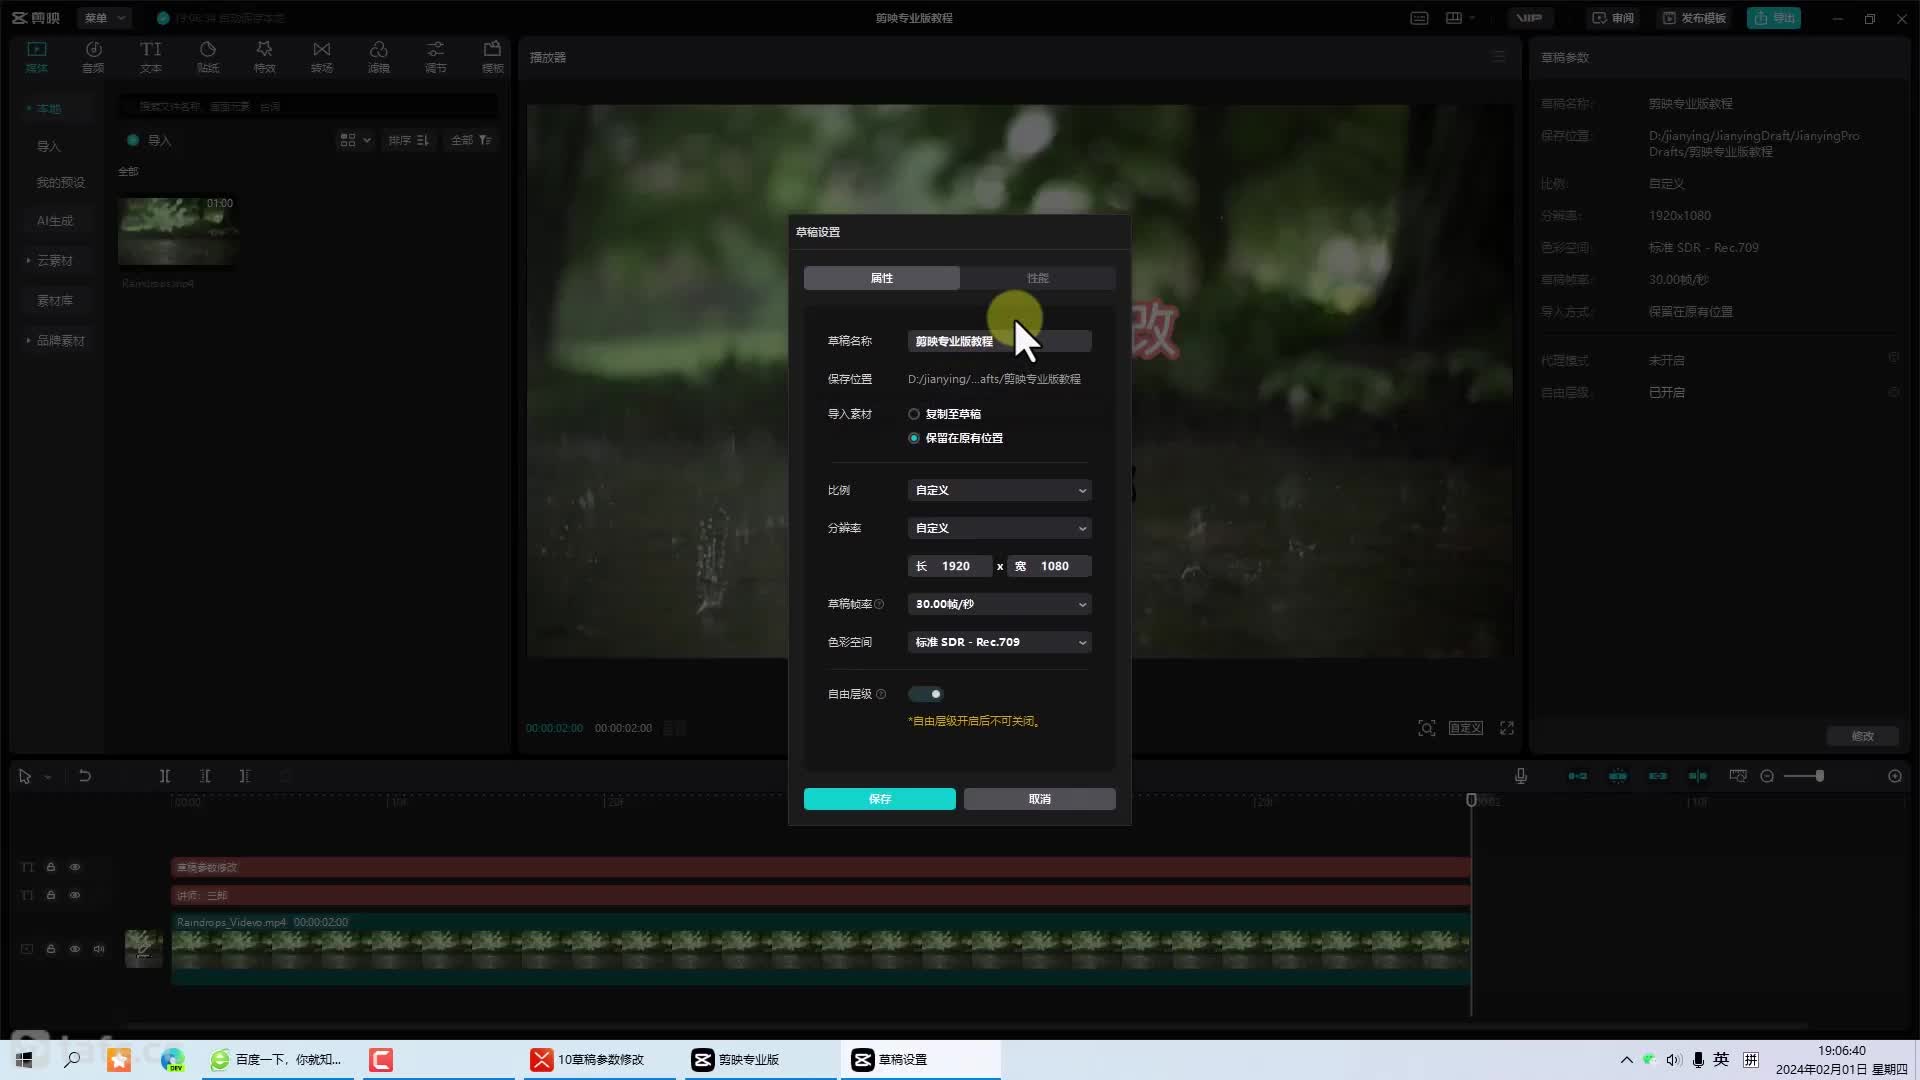Click the microphone record icon
This screenshot has width=1920, height=1080.
coord(1520,776)
